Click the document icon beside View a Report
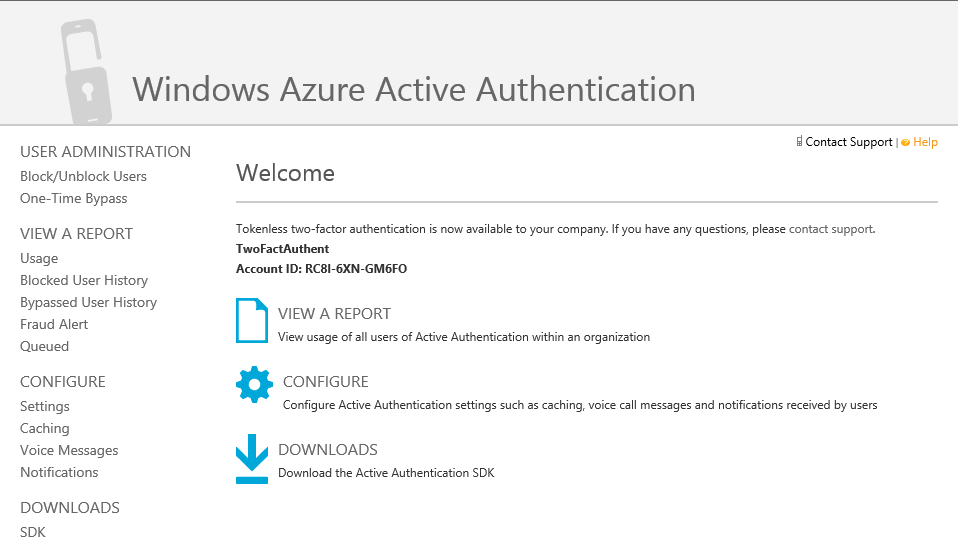Viewport: 962px width, 554px height. 252,321
